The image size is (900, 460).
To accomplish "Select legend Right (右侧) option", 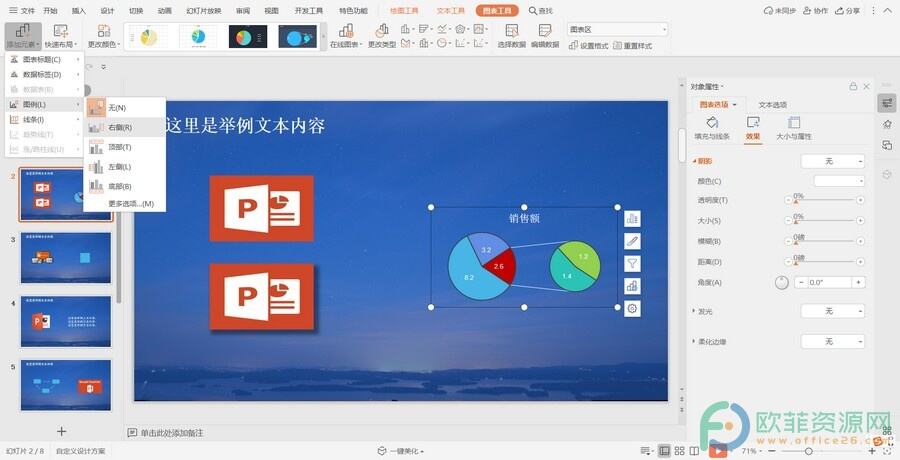I will pyautogui.click(x=125, y=127).
